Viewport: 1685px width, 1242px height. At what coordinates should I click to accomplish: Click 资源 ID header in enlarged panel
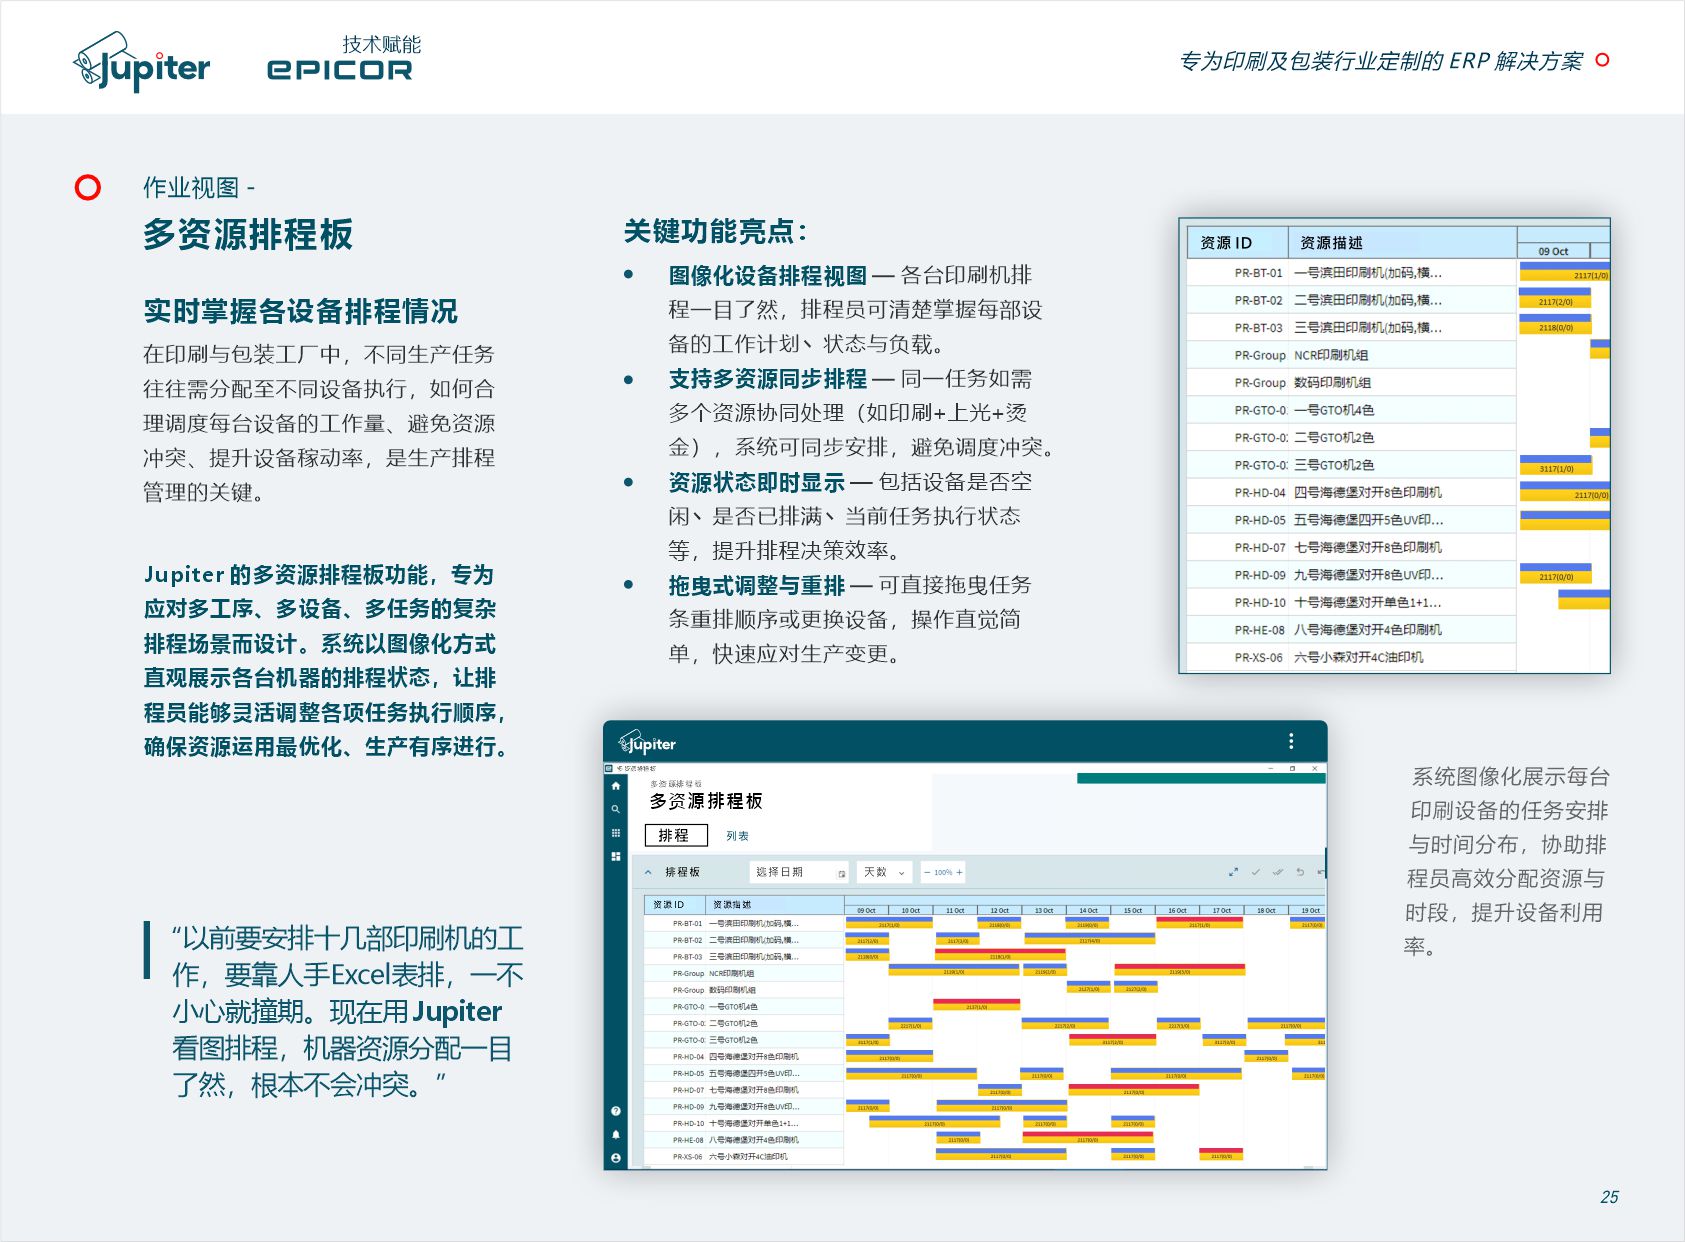tap(1238, 243)
